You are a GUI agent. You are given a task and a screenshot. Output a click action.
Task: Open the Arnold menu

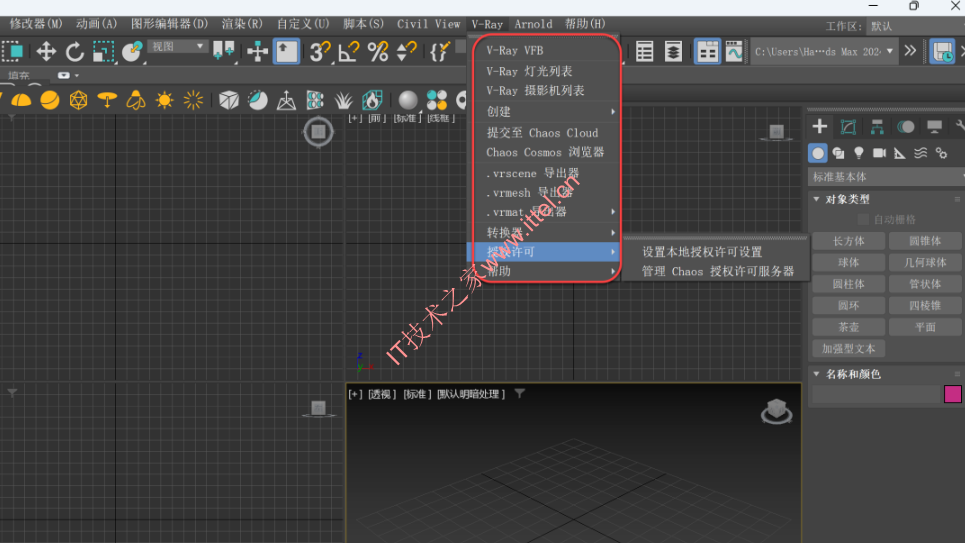pos(533,24)
